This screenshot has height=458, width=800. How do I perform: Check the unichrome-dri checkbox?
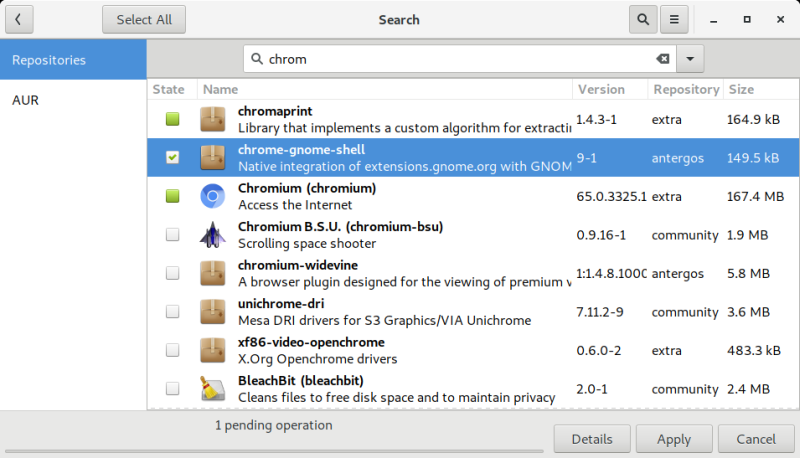[x=172, y=312]
